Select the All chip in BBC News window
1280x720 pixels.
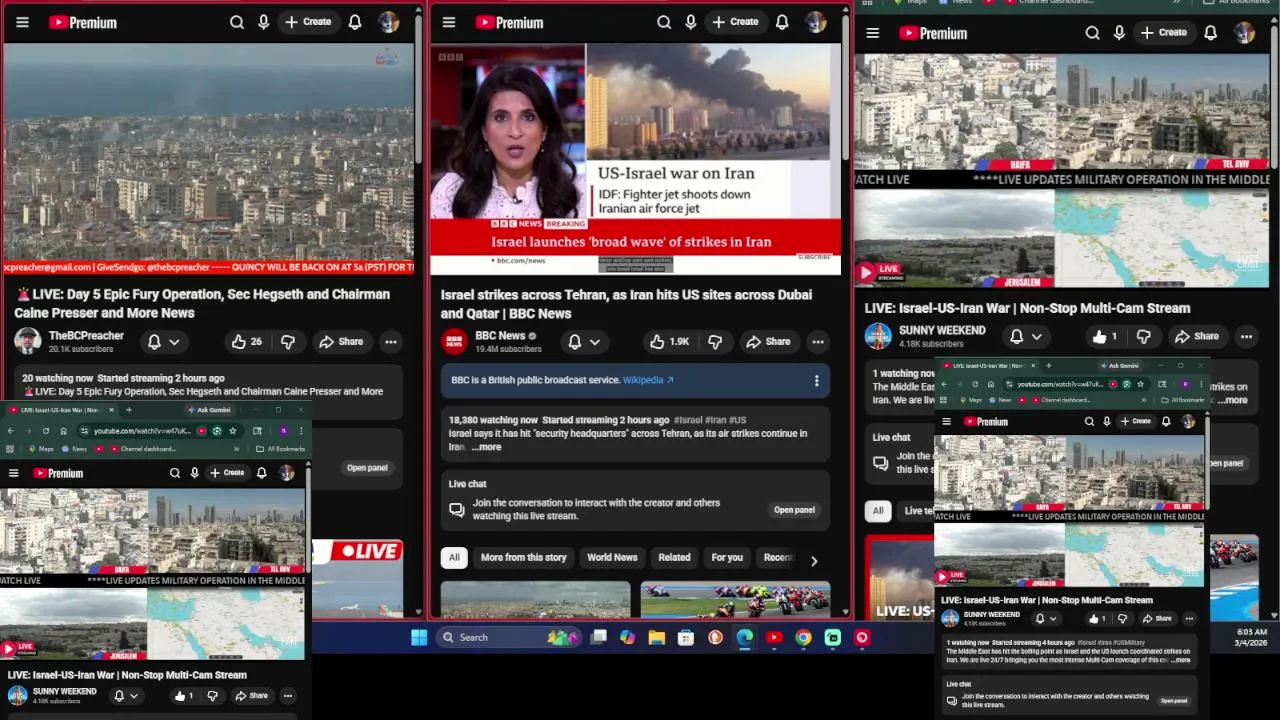pos(454,557)
